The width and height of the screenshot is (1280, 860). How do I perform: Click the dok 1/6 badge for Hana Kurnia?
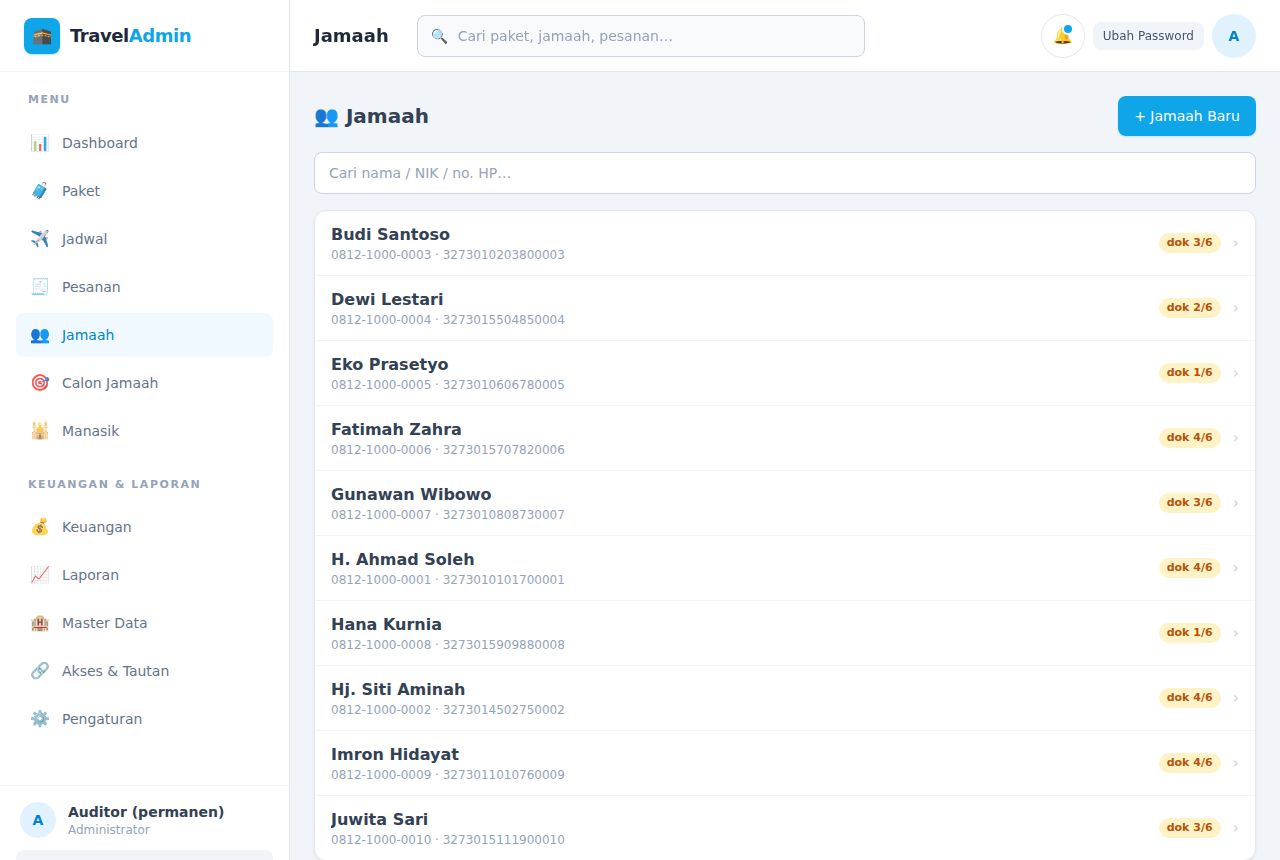(x=1190, y=633)
